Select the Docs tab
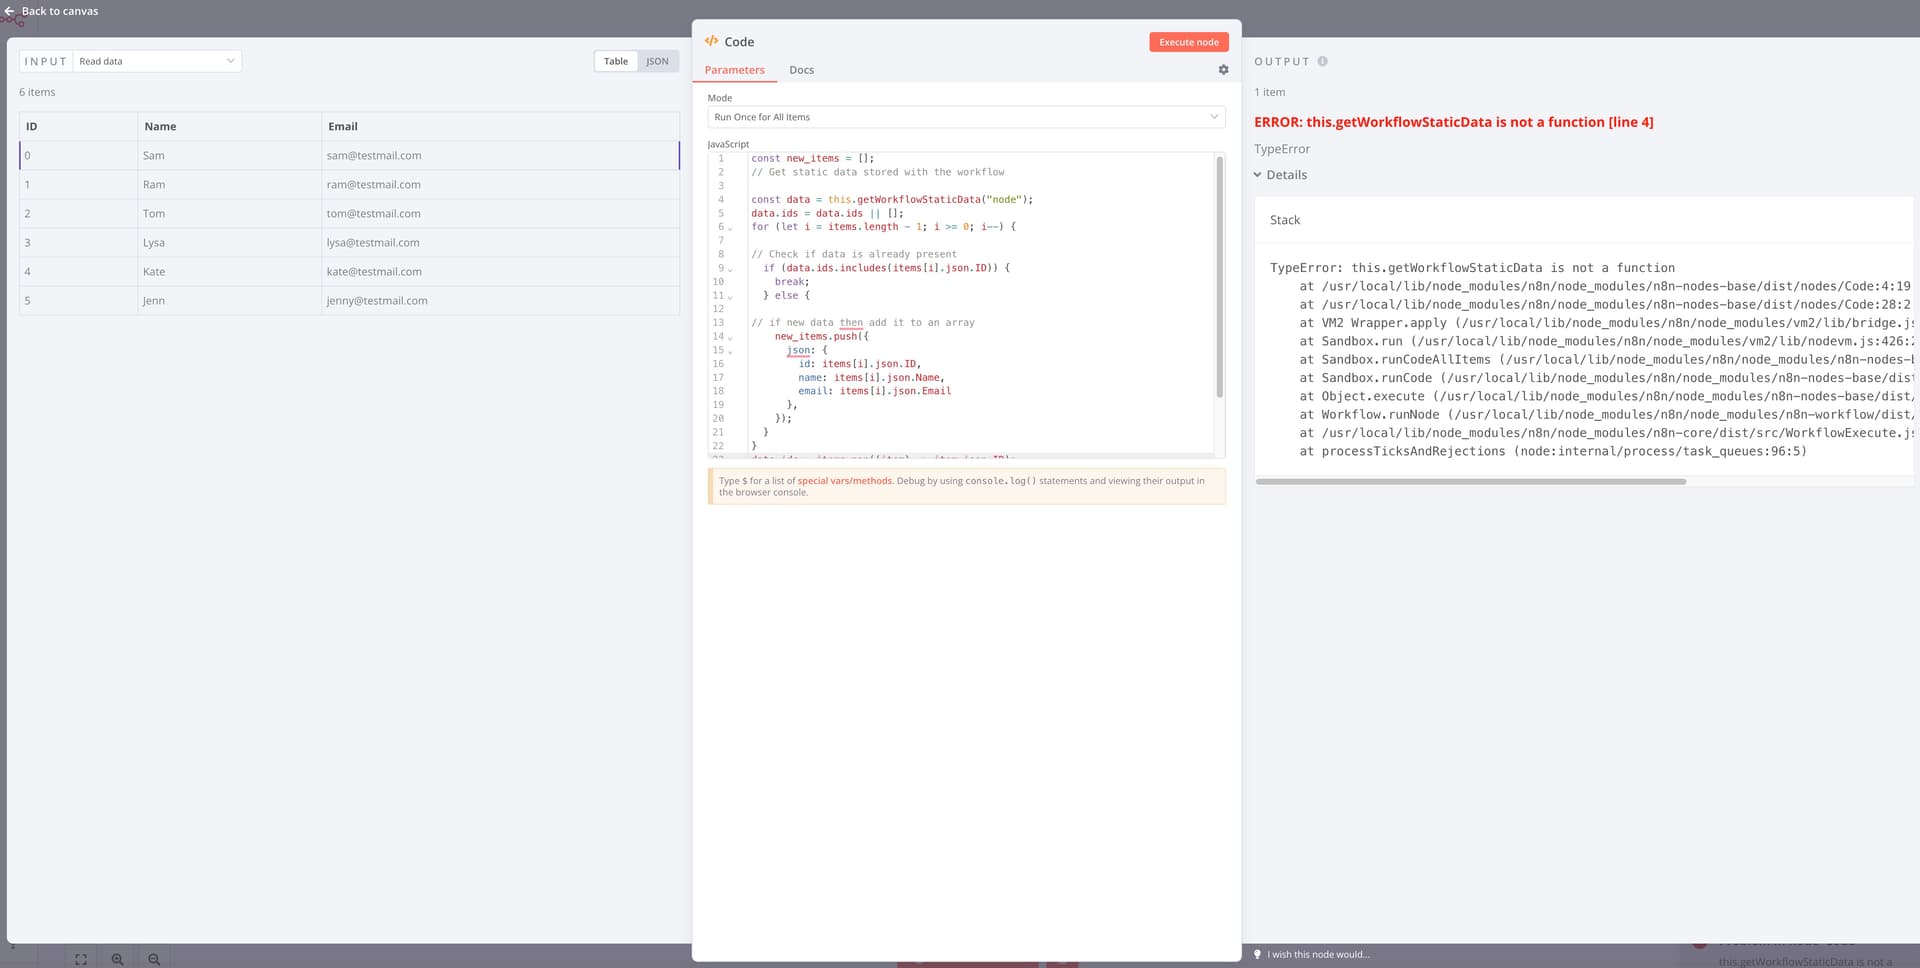Viewport: 1920px width, 968px height. point(801,70)
